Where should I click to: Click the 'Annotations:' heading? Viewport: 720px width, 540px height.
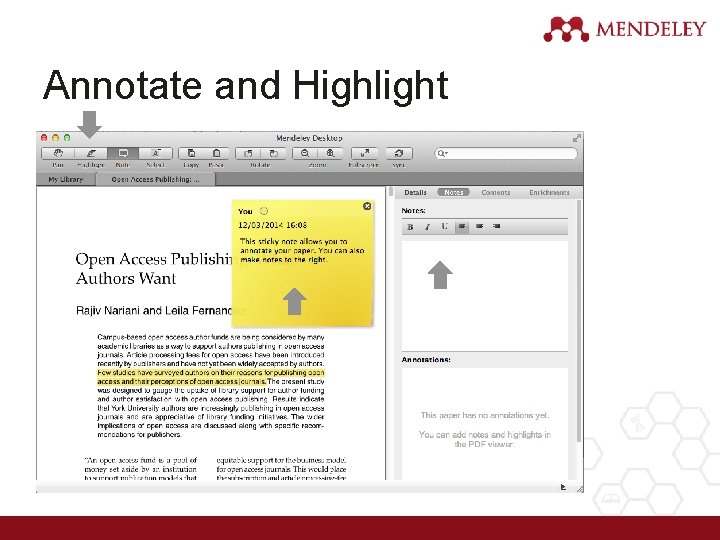[426, 360]
